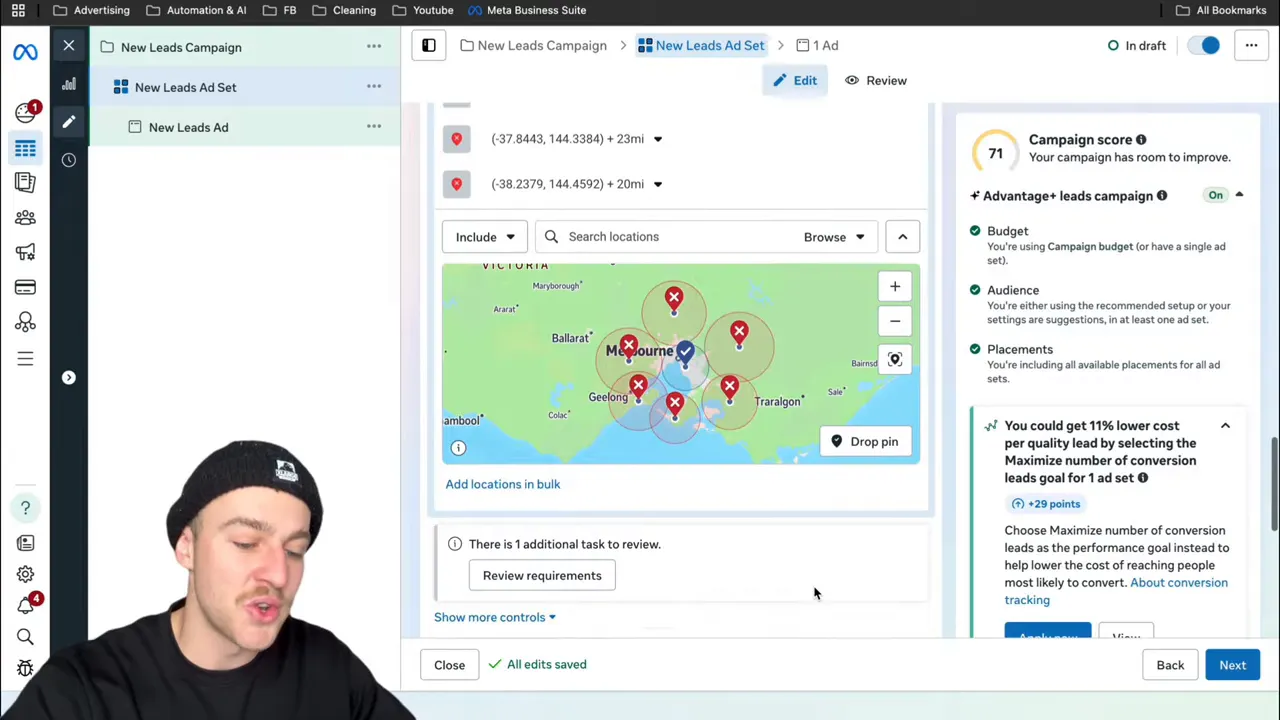Viewport: 1280px width, 720px height.
Task: Open the hamburger All tools menu
Action: [x=25, y=358]
